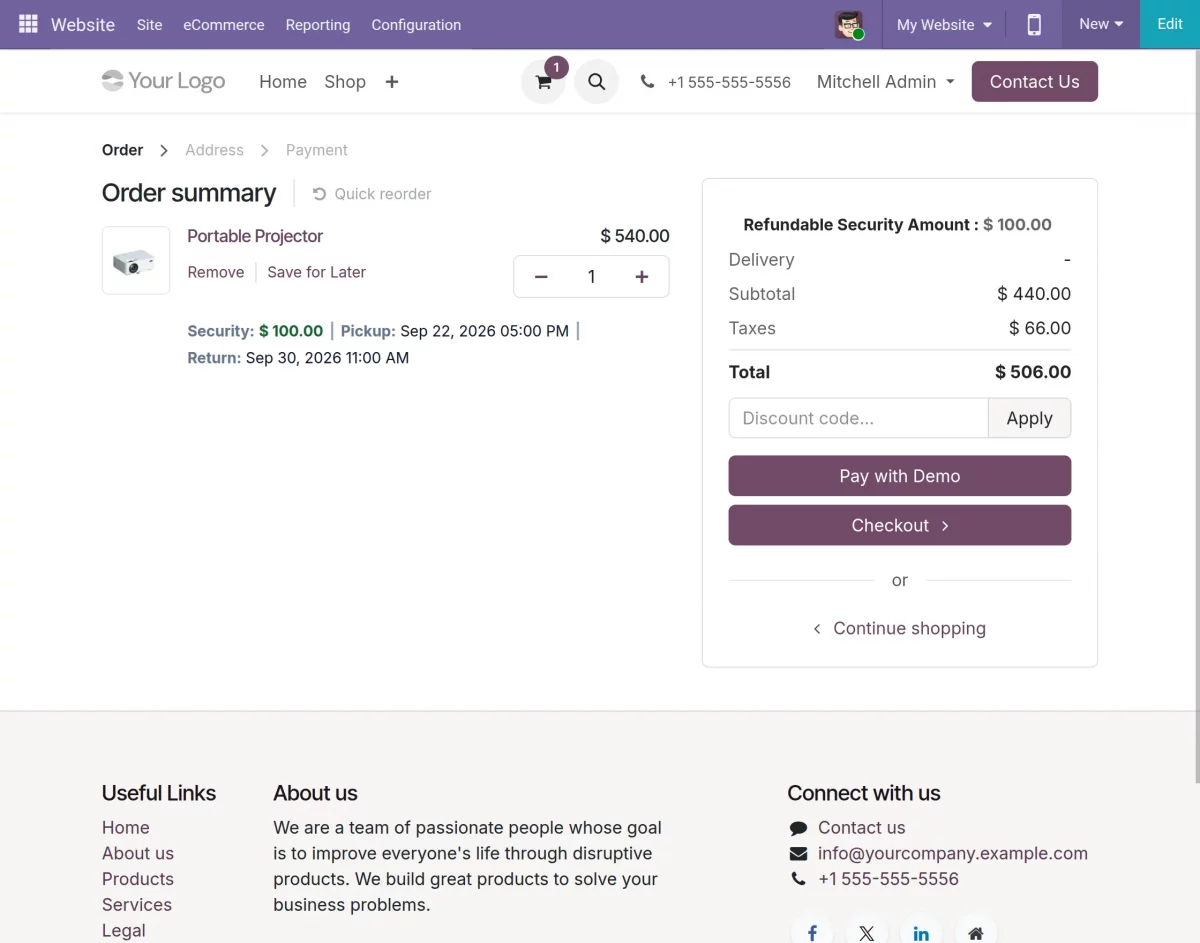Click the X (Twitter) social icon
Image resolution: width=1200 pixels, height=943 pixels.
867,933
